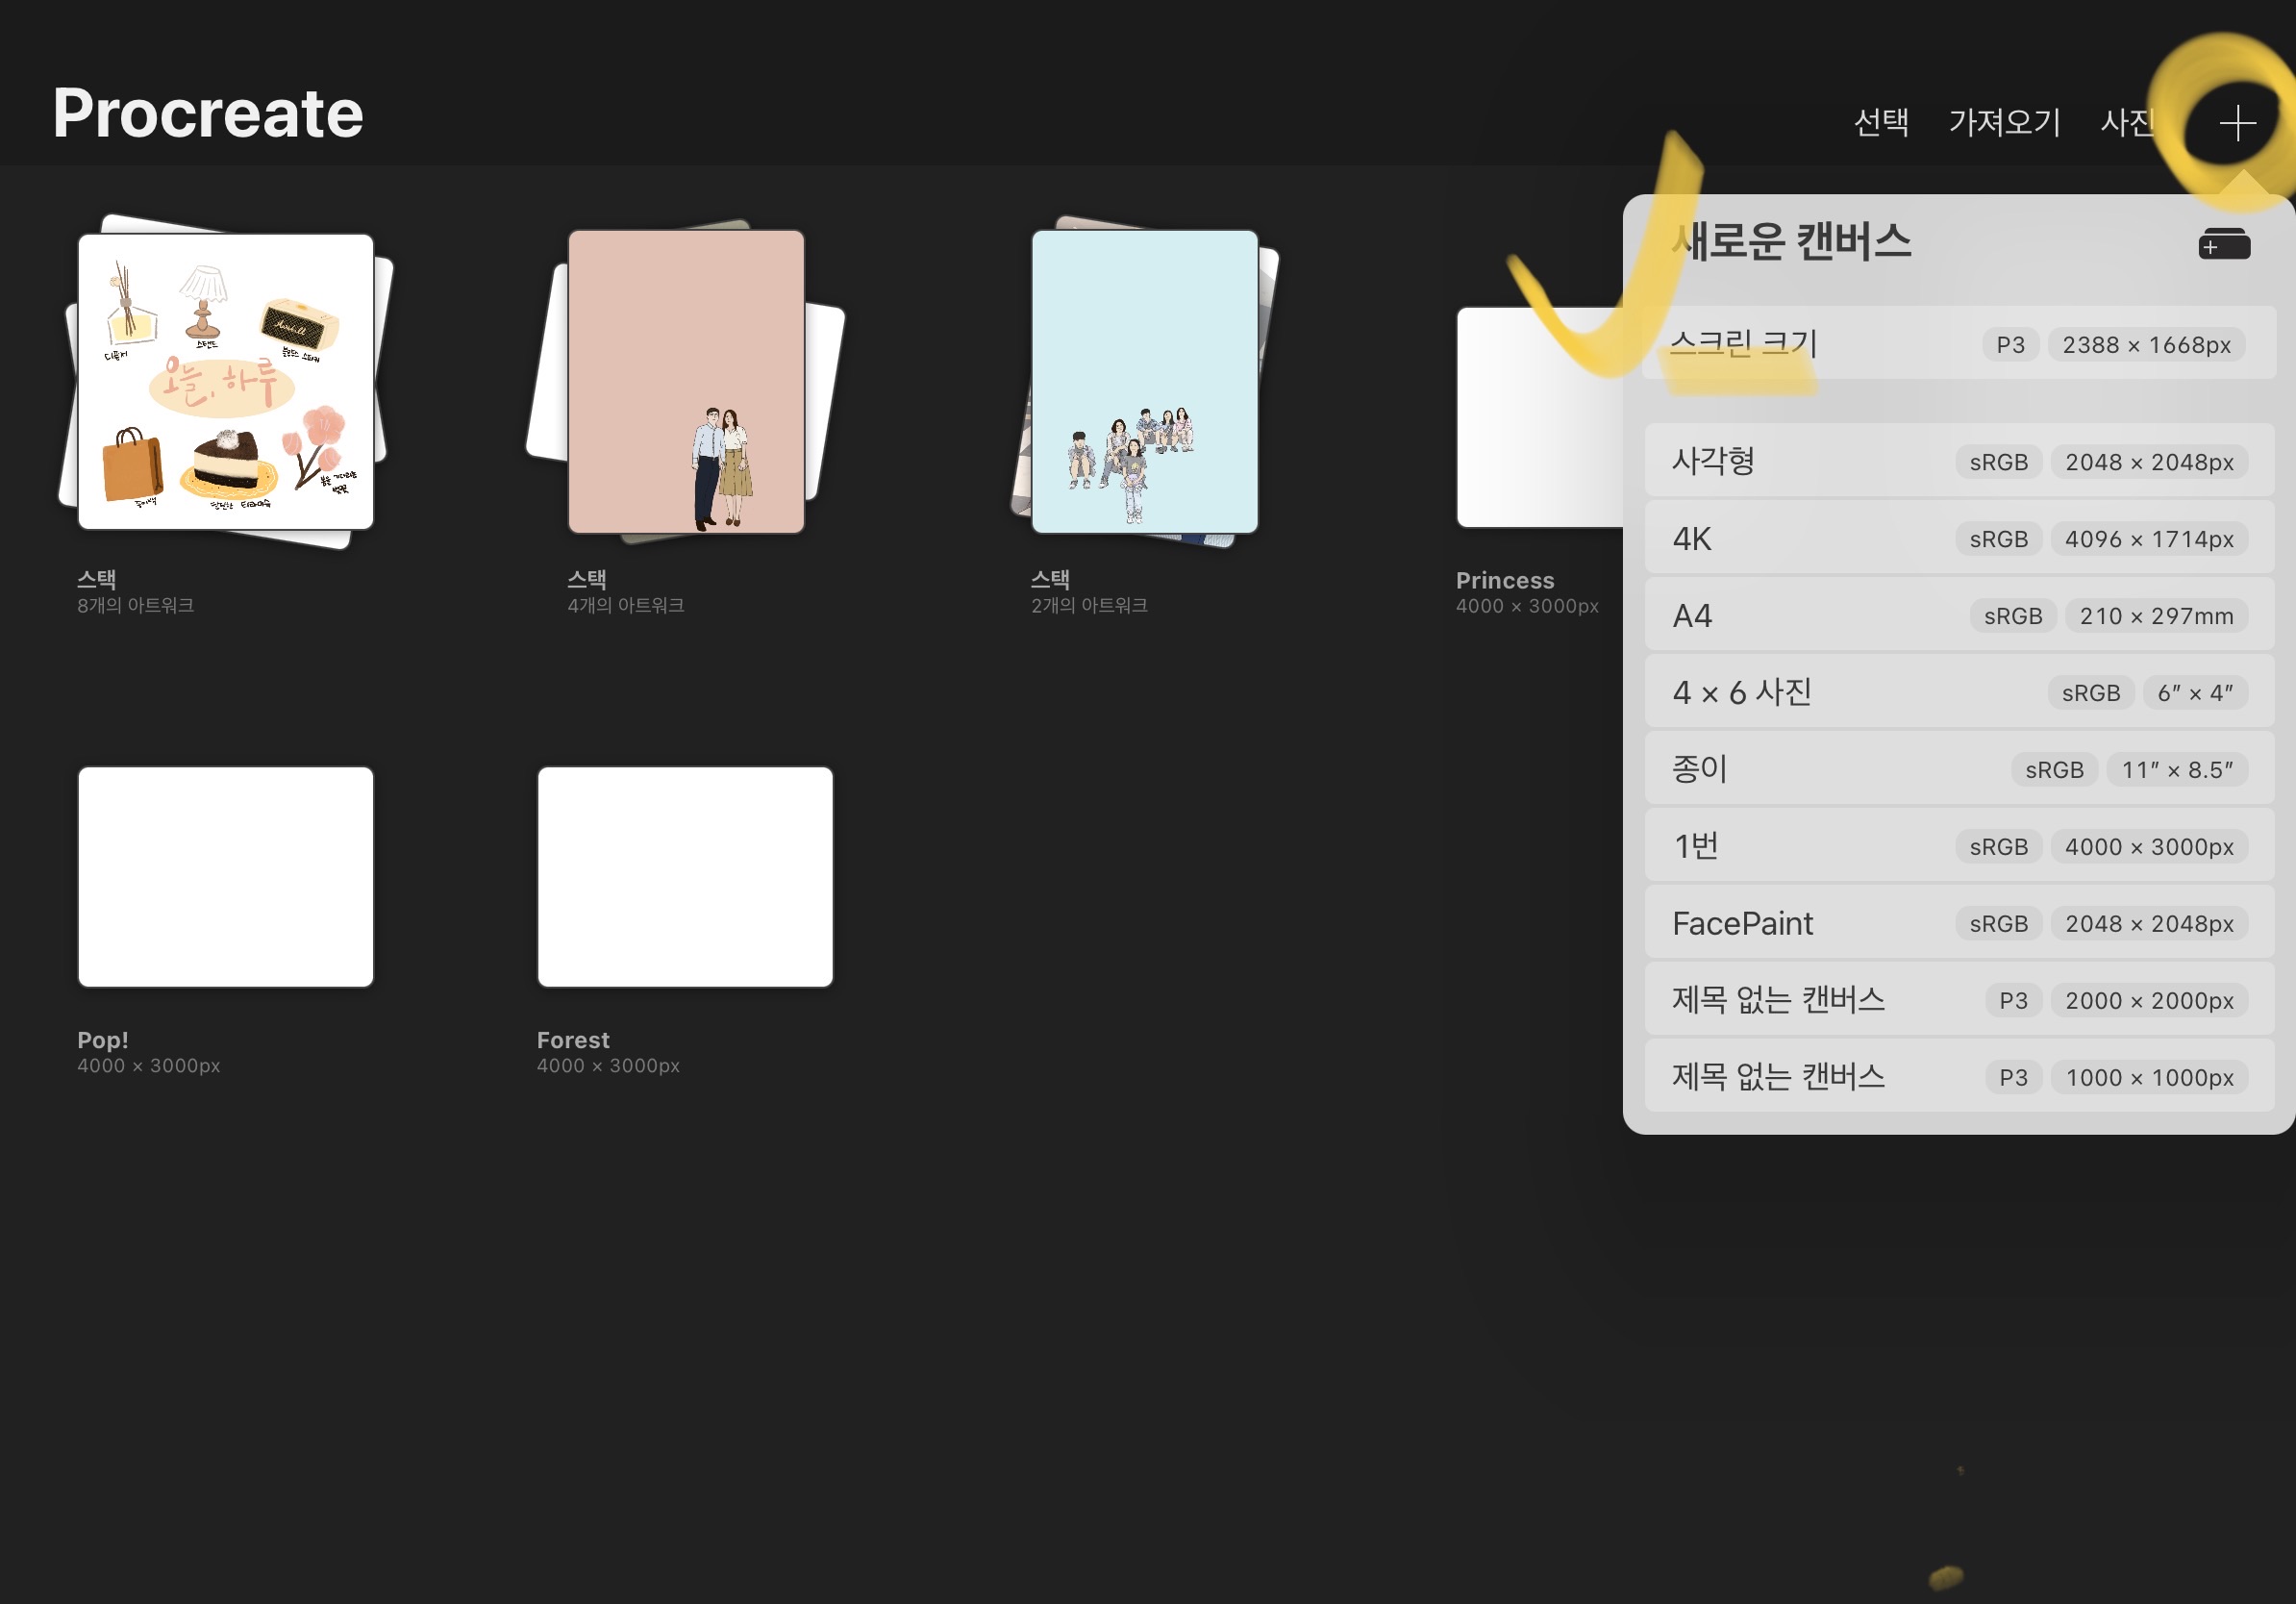The width and height of the screenshot is (2296, 1604).
Task: Open the custom canvas creator icon
Action: coord(2223,244)
